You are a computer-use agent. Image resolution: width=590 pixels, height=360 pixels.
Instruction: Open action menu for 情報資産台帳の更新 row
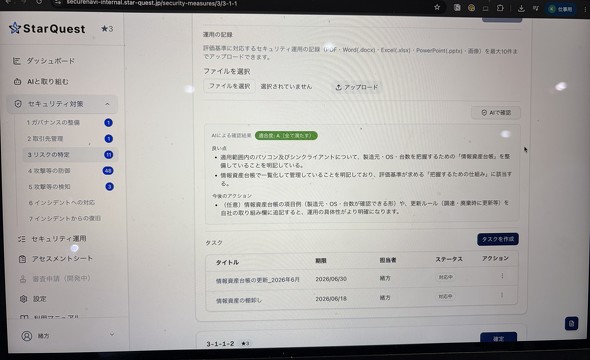point(502,276)
